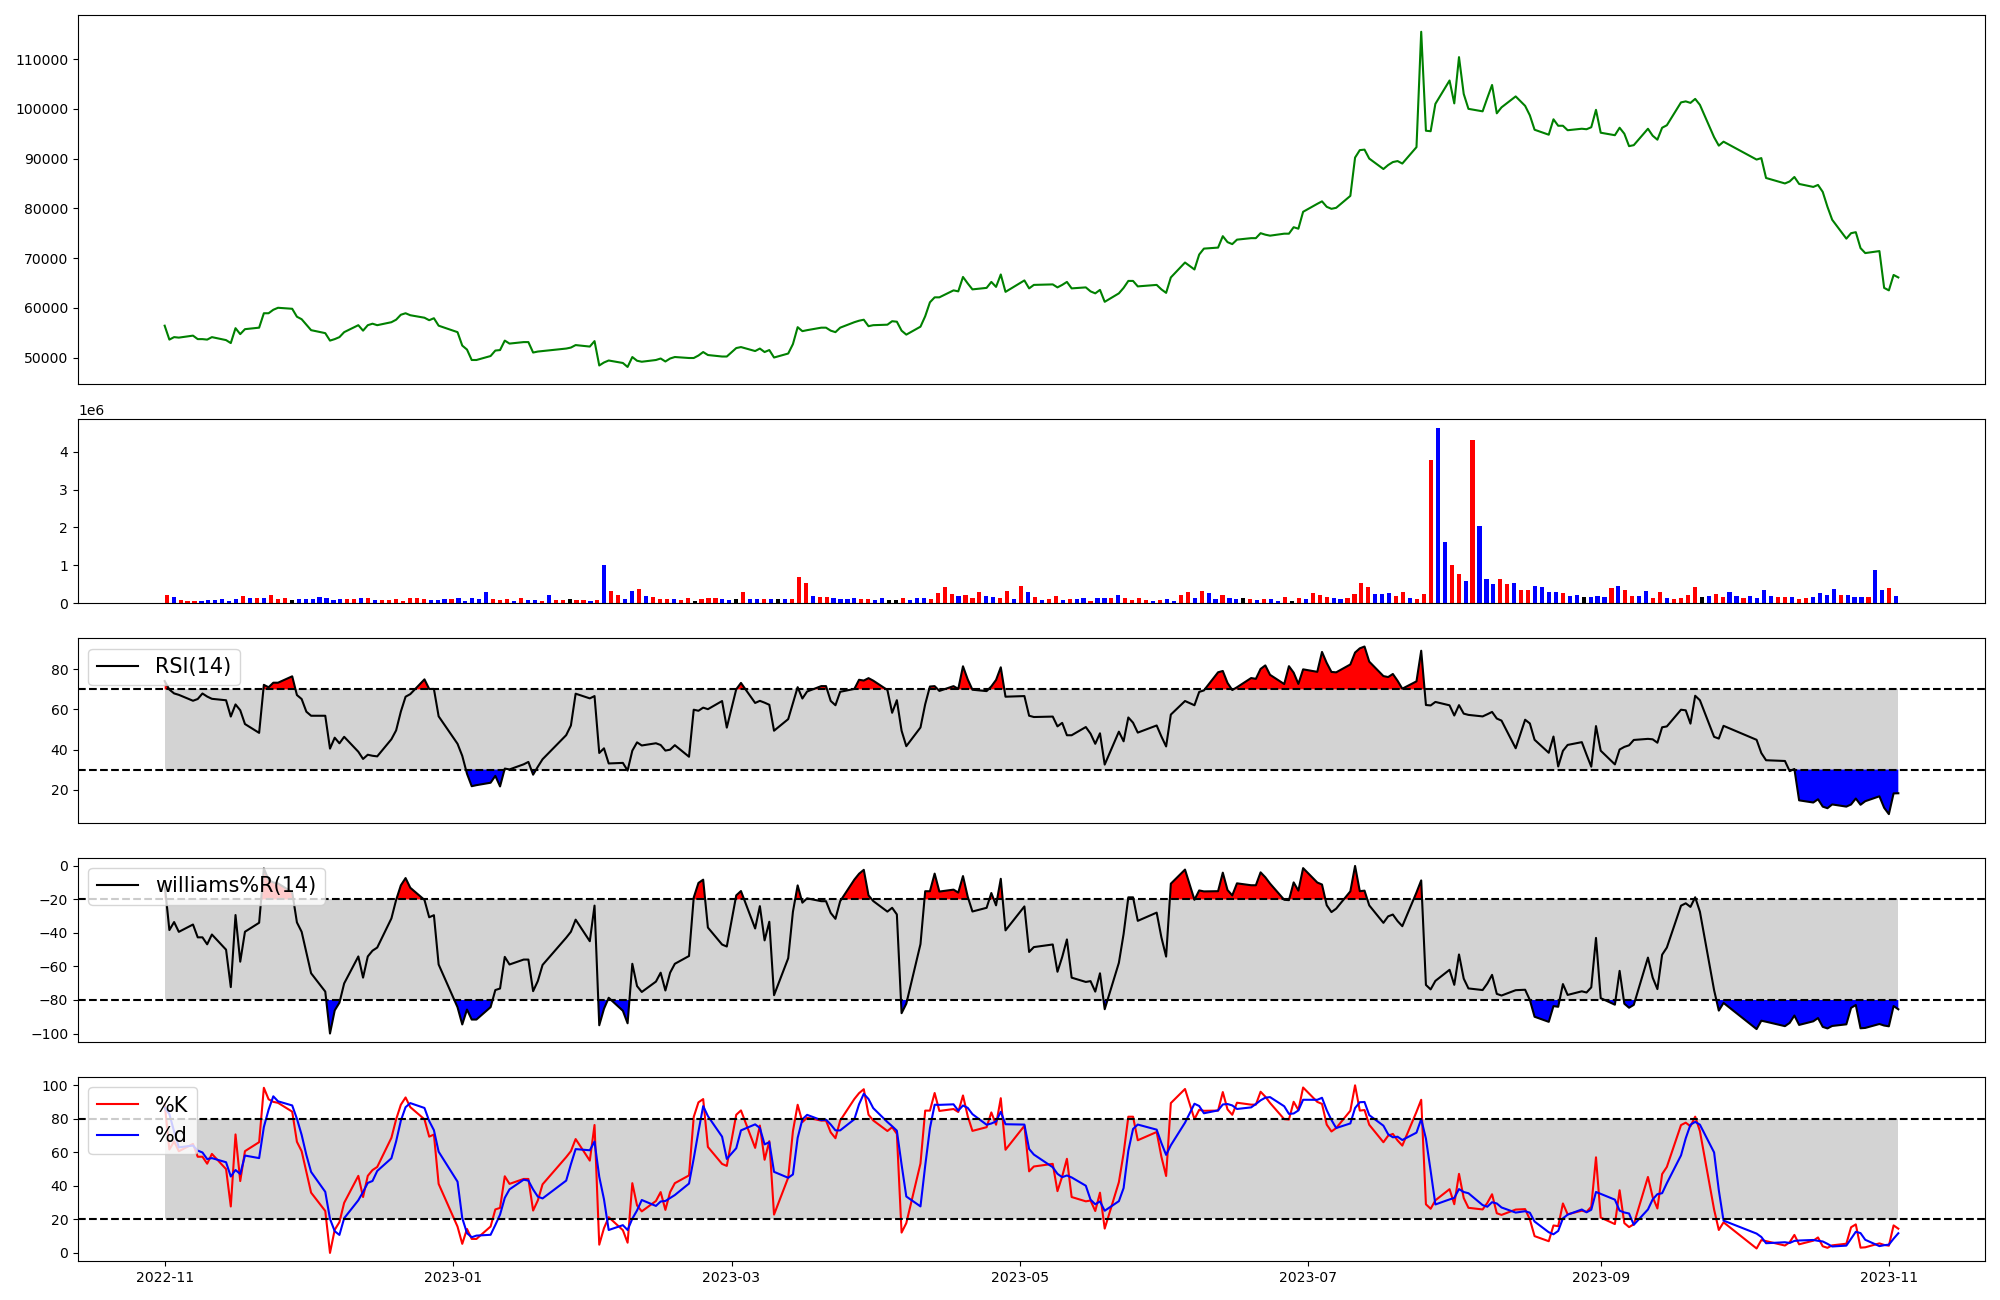Click the 80 tick on RSI axis
Image resolution: width=2000 pixels, height=1300 pixels.
61,670
